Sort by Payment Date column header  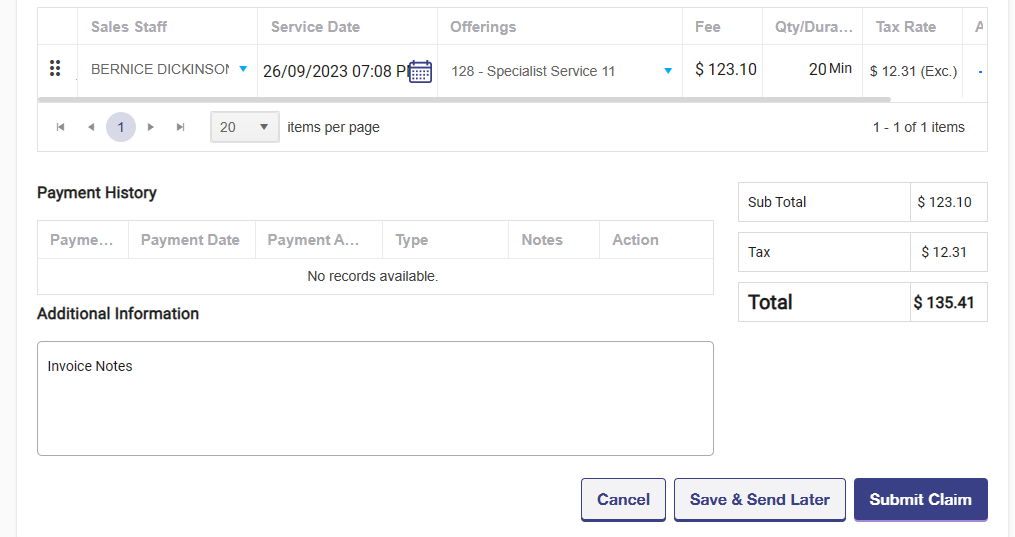point(190,240)
